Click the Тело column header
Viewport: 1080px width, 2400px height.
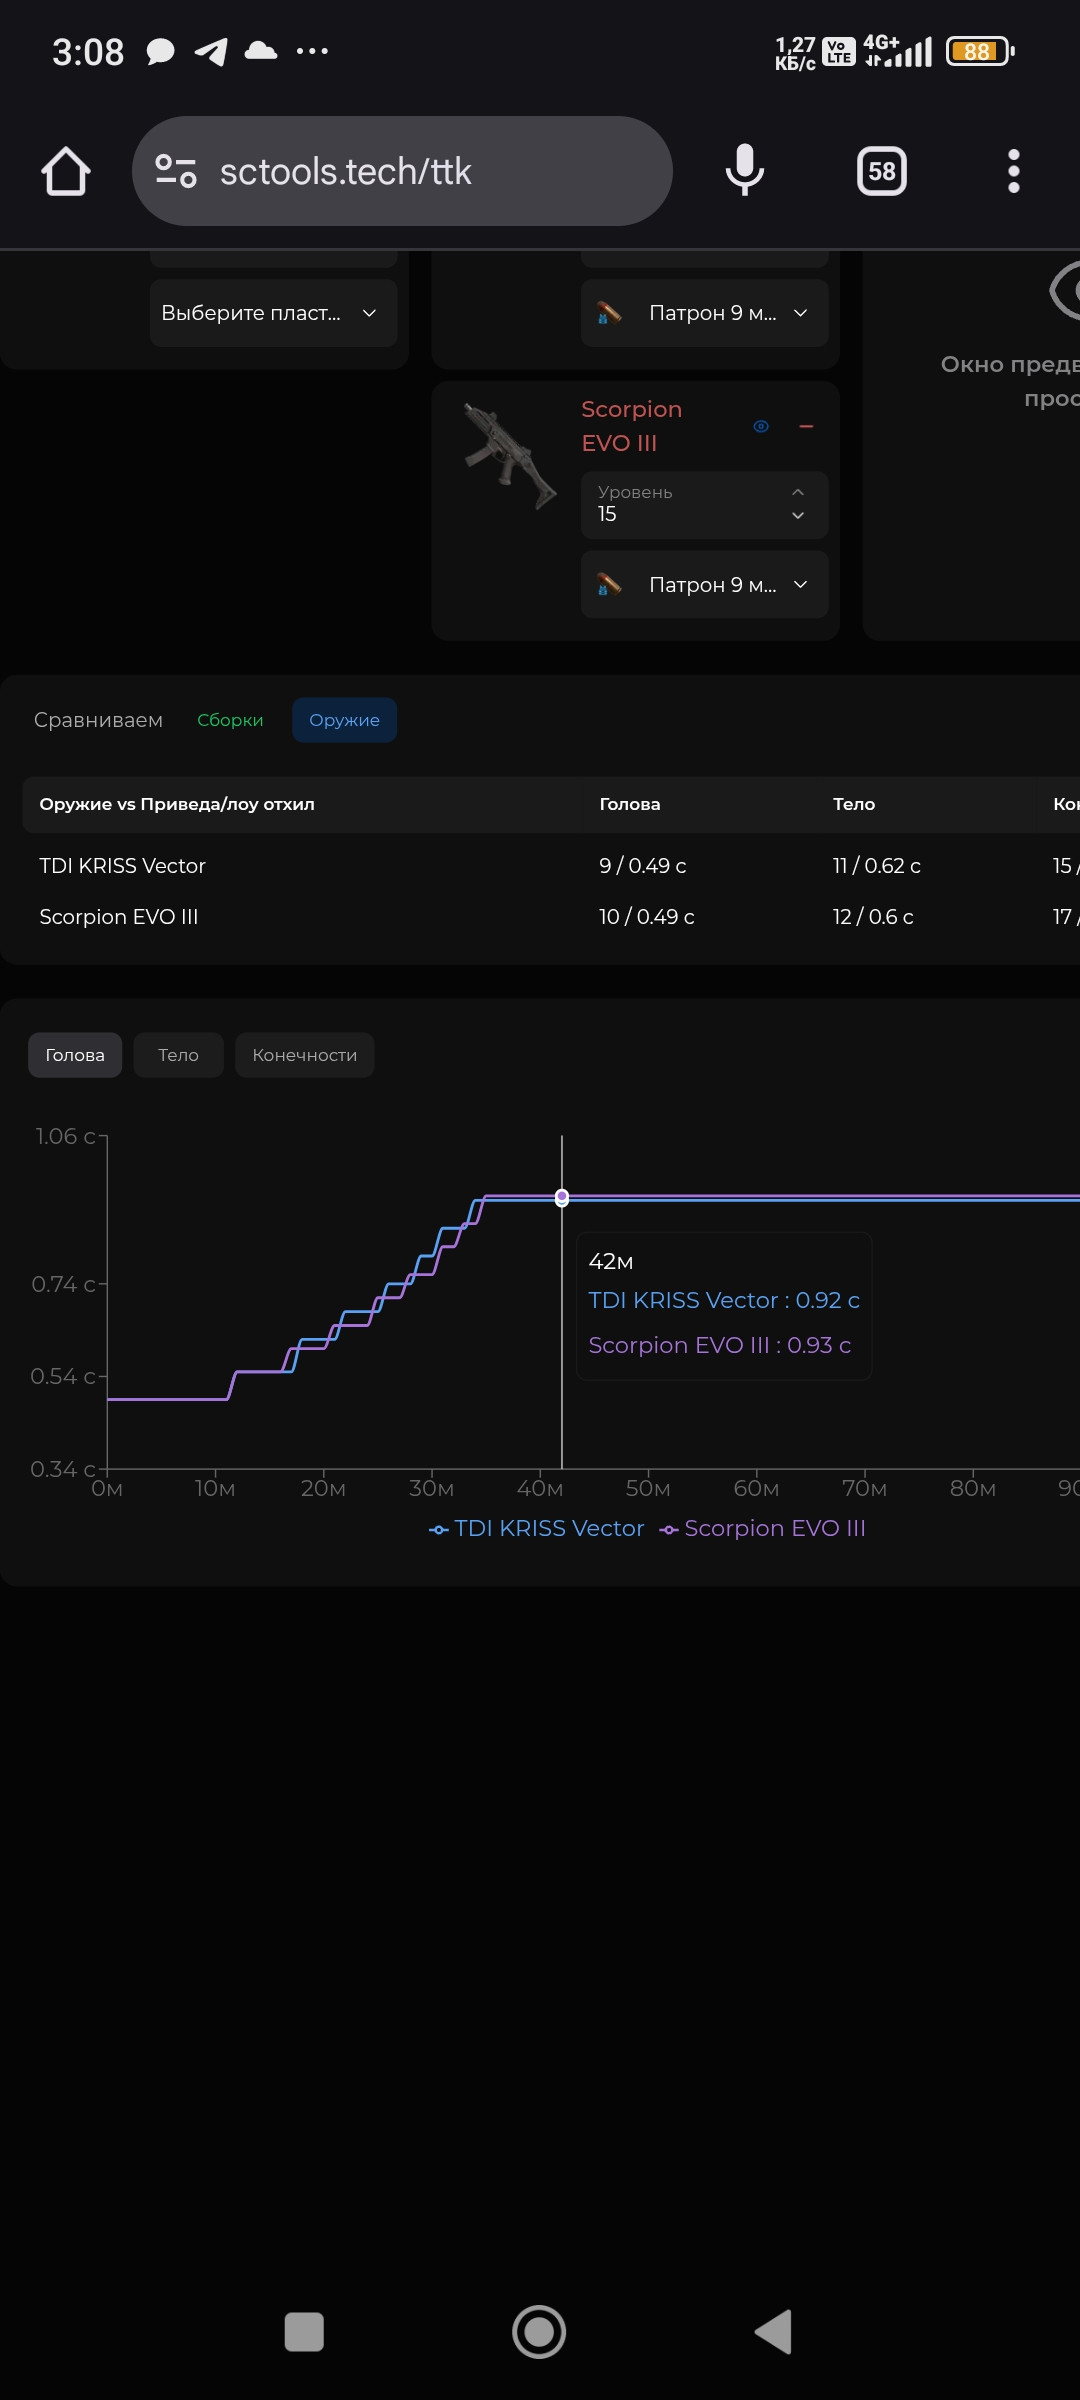(x=854, y=804)
